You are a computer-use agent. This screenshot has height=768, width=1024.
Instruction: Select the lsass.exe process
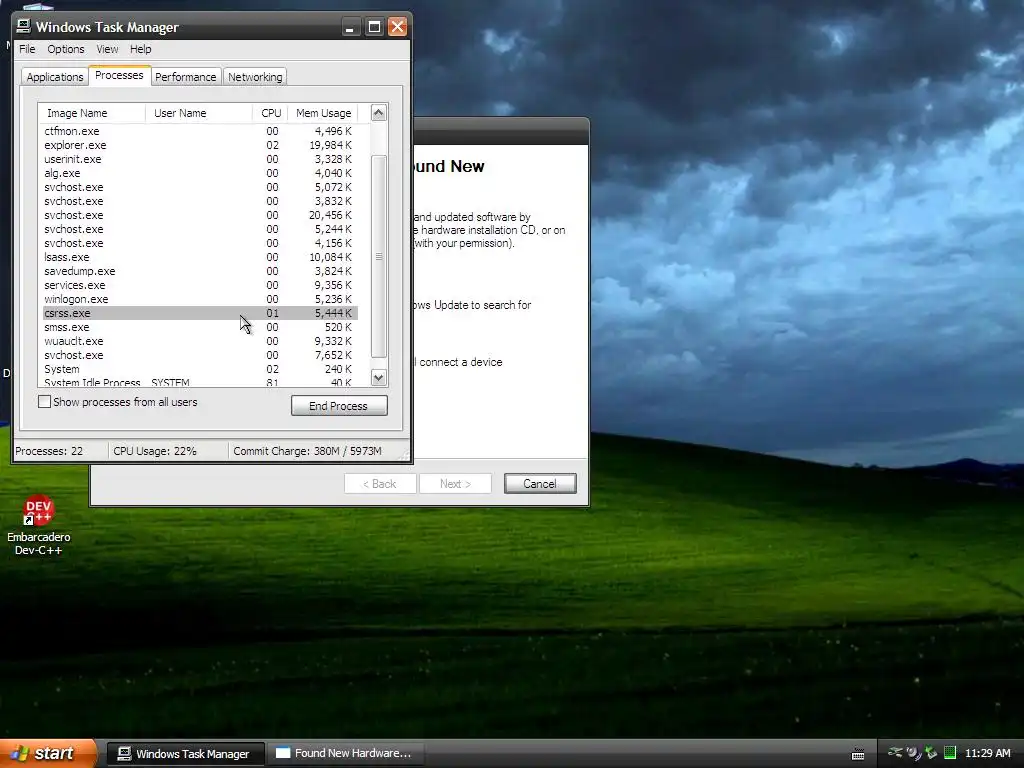[200, 257]
